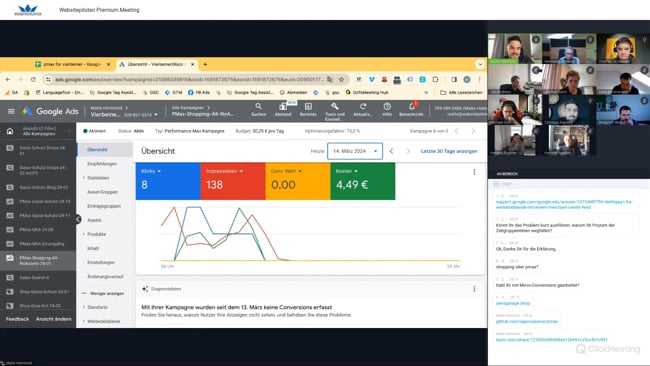The image size is (650, 366).
Task: Go to previous day arrow
Action: coord(391,151)
